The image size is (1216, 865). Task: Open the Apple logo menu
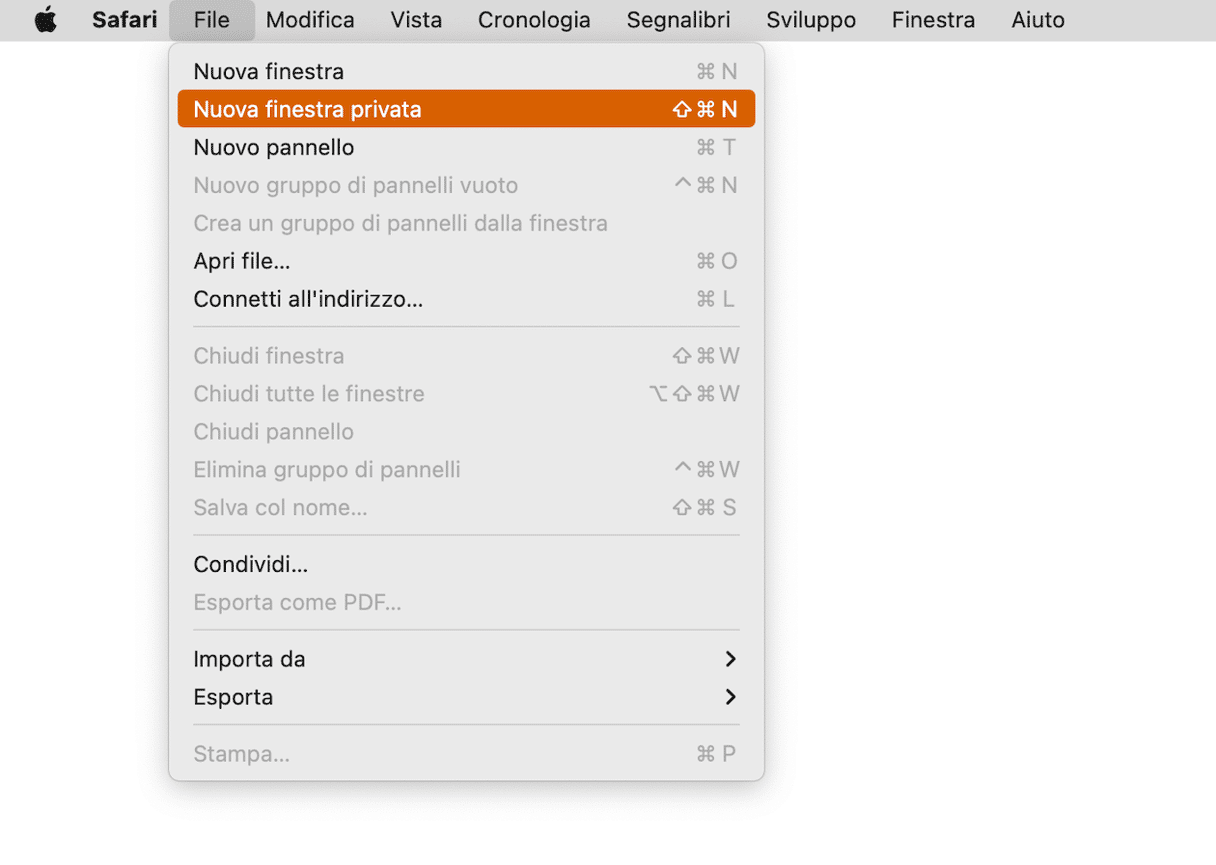click(45, 20)
